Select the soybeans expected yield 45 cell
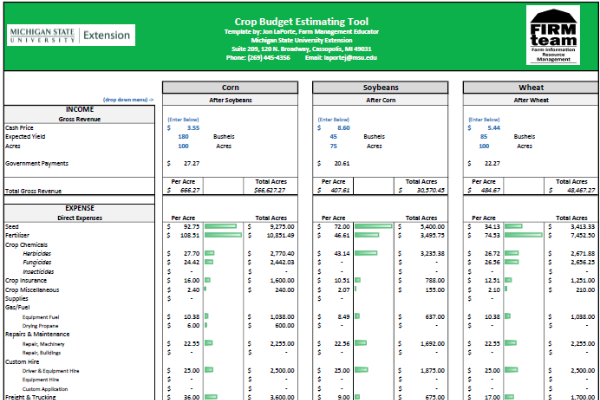The width and height of the screenshot is (600, 400). [x=347, y=136]
